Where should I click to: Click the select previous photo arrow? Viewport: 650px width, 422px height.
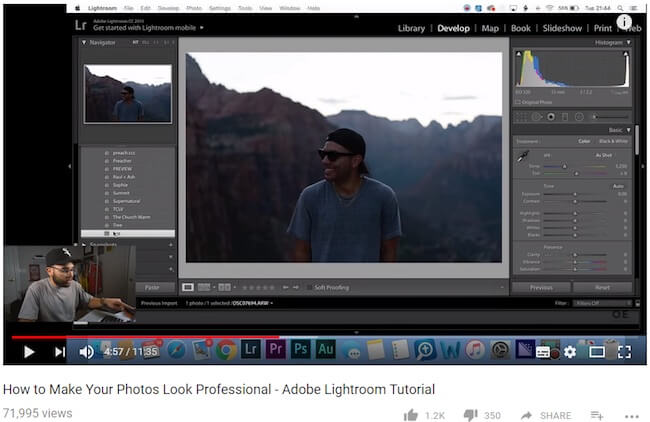click(x=285, y=287)
